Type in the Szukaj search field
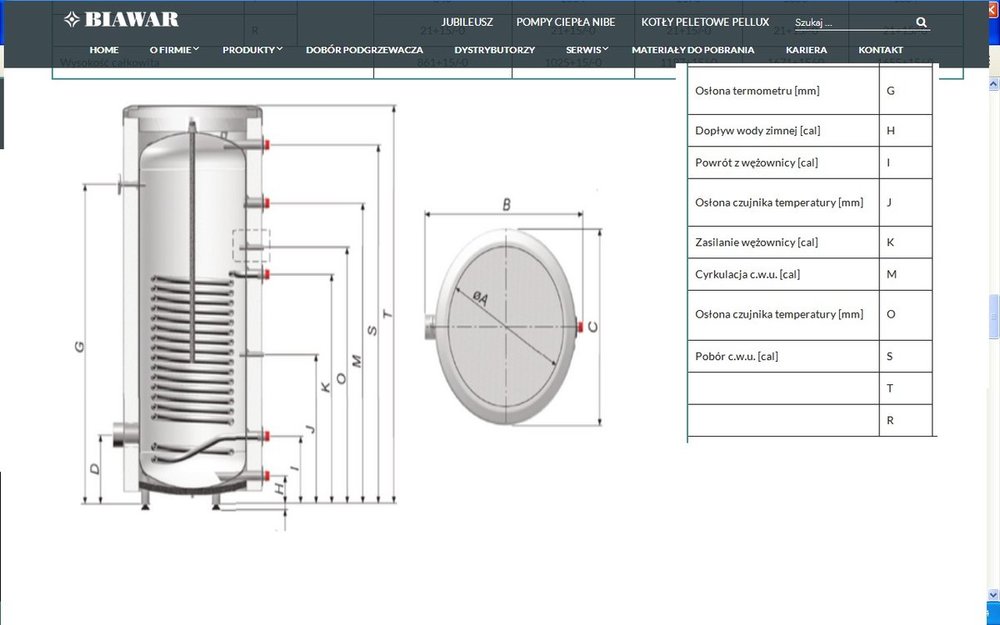The height and width of the screenshot is (625, 1000). click(x=850, y=23)
